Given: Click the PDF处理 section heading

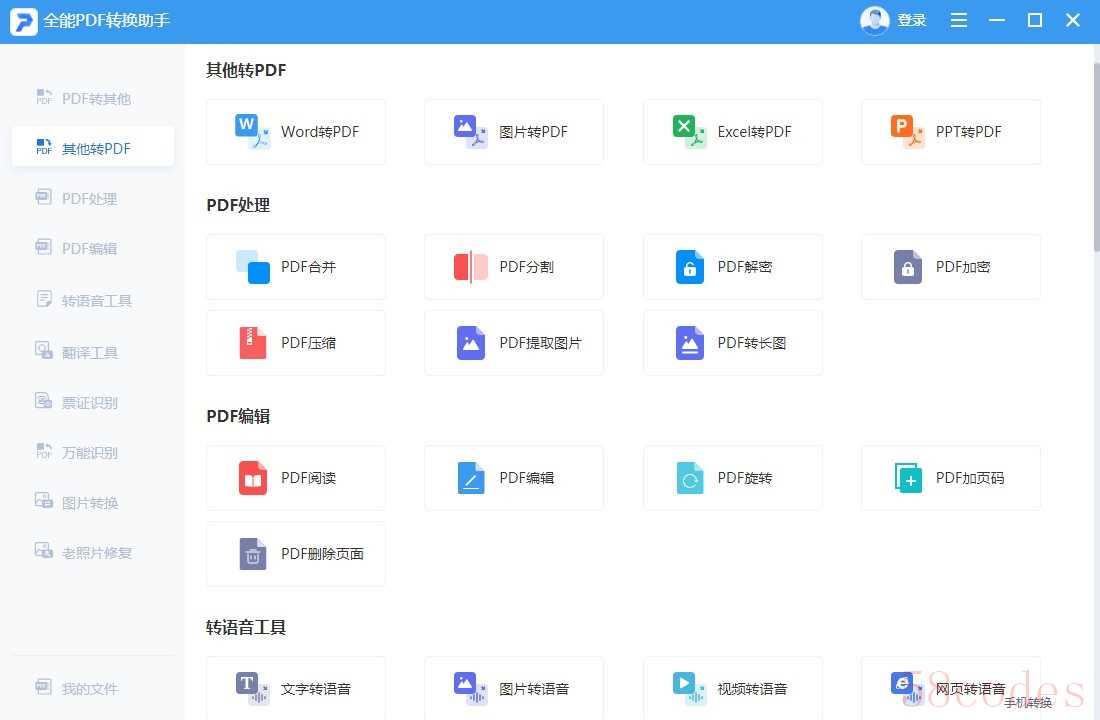Looking at the screenshot, I should point(239,205).
